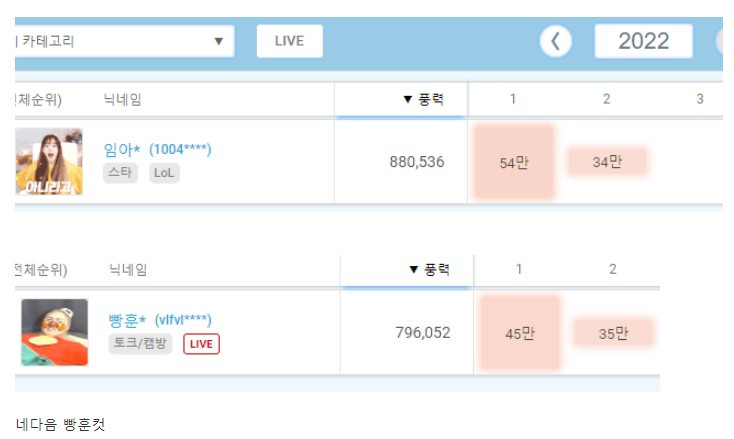734x439 pixels.
Task: Select the 45만 month cell
Action: 520,333
